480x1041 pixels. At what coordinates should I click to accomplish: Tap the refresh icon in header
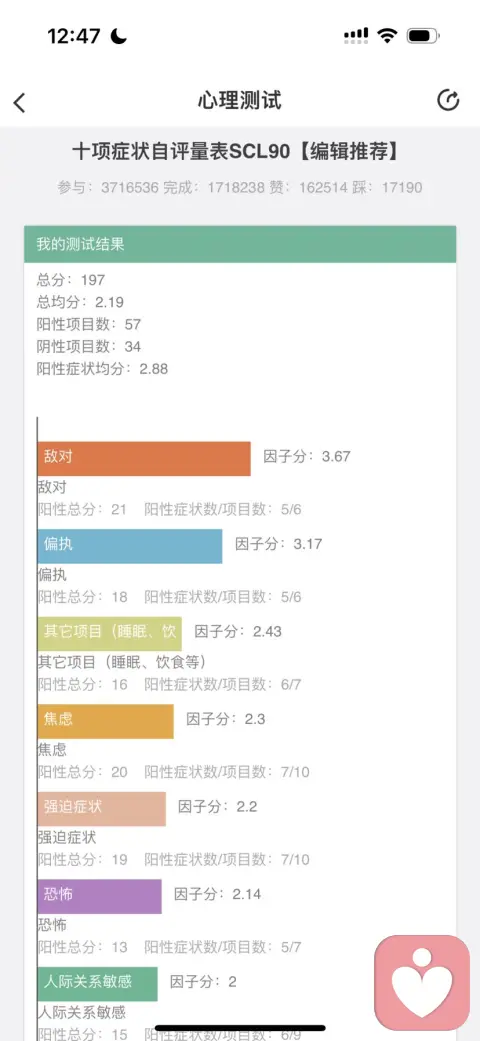click(448, 100)
